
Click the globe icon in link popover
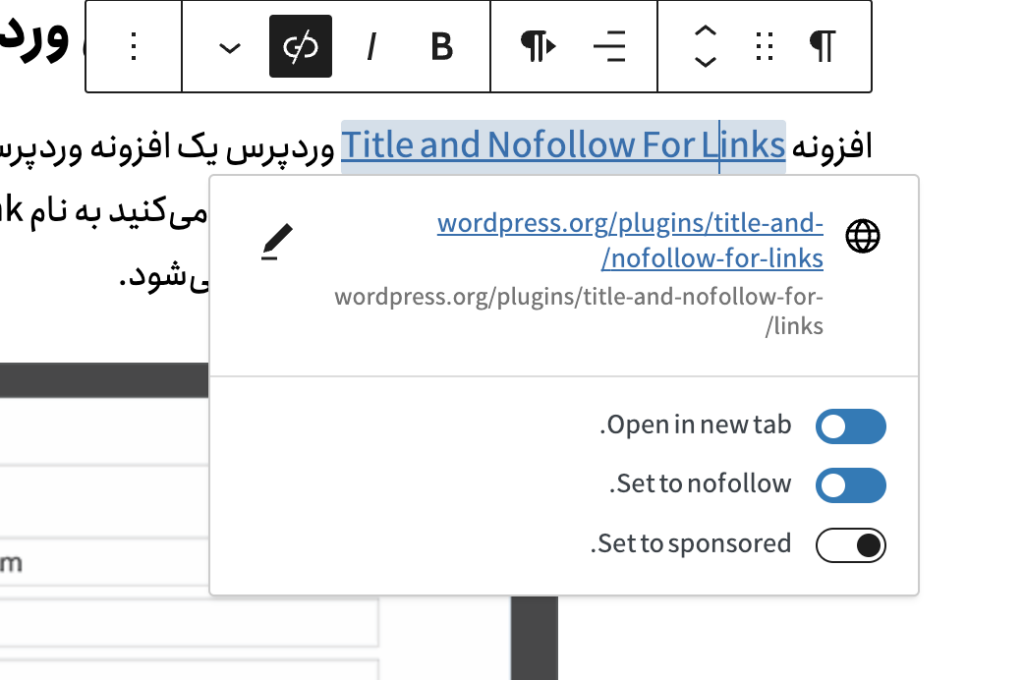point(863,236)
